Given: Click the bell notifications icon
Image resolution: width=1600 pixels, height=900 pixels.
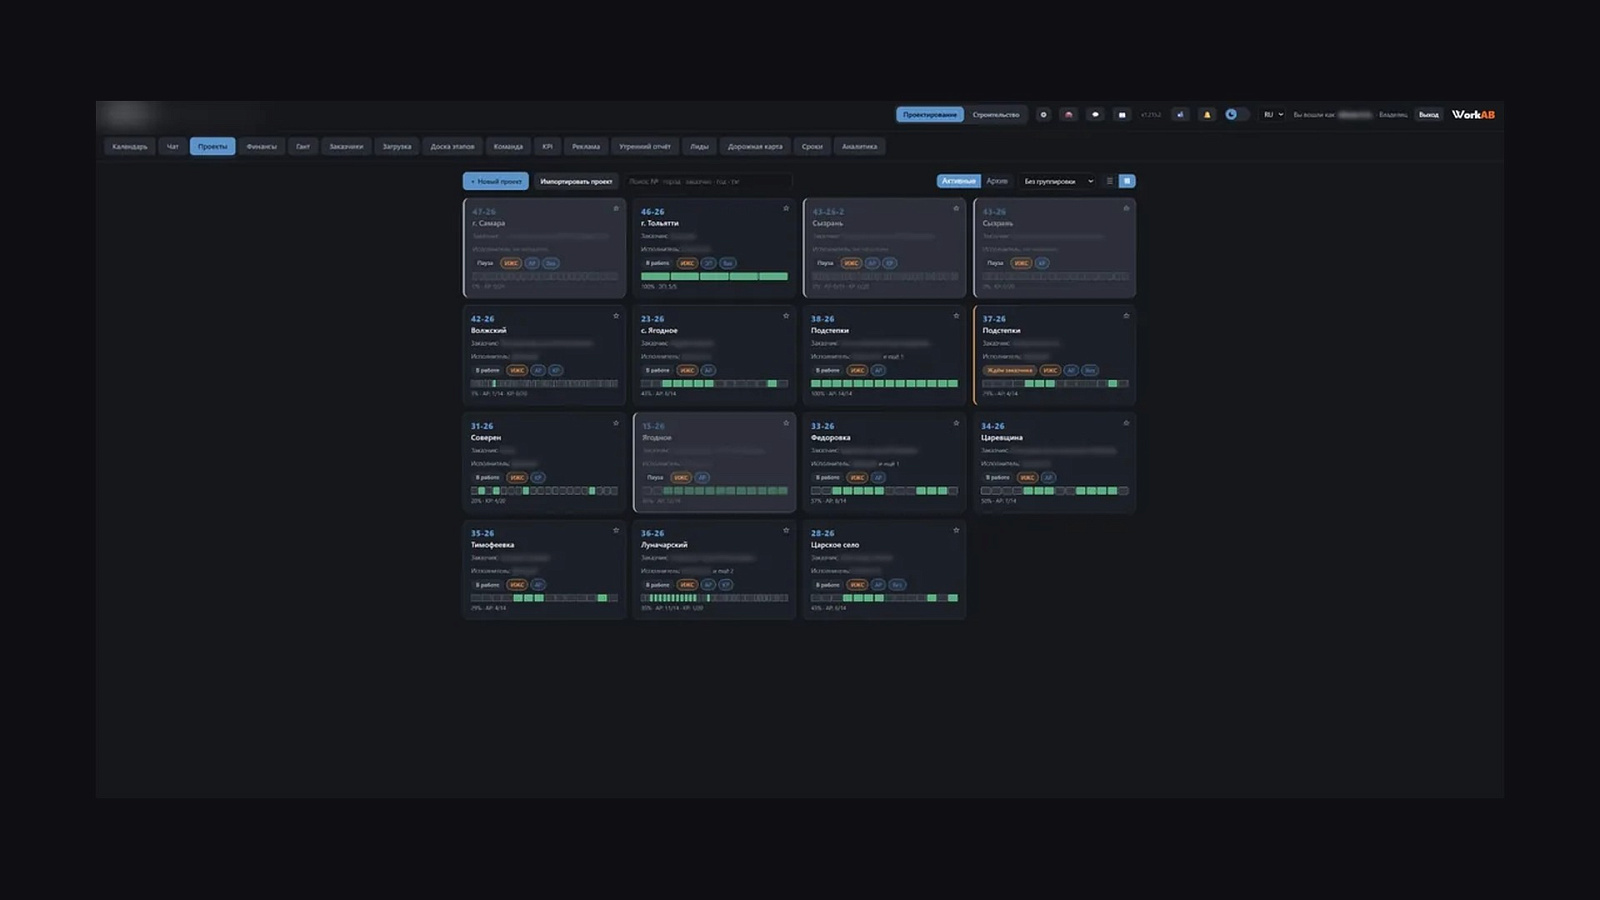Looking at the screenshot, I should [1207, 115].
